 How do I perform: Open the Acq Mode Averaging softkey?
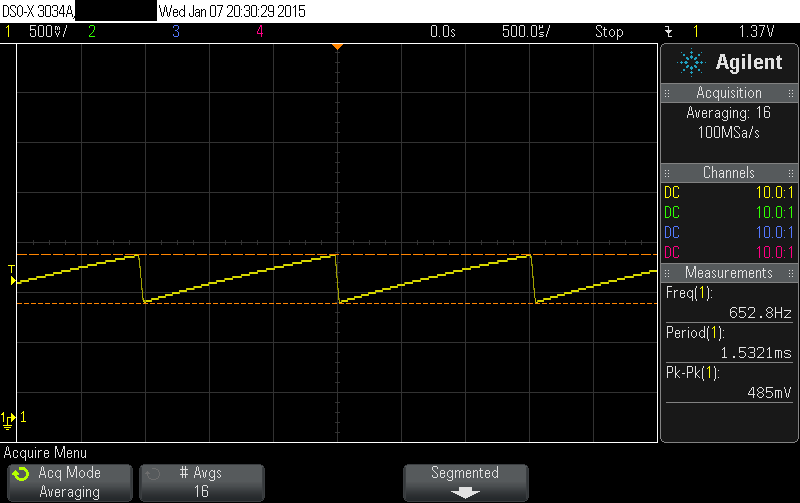(70, 483)
